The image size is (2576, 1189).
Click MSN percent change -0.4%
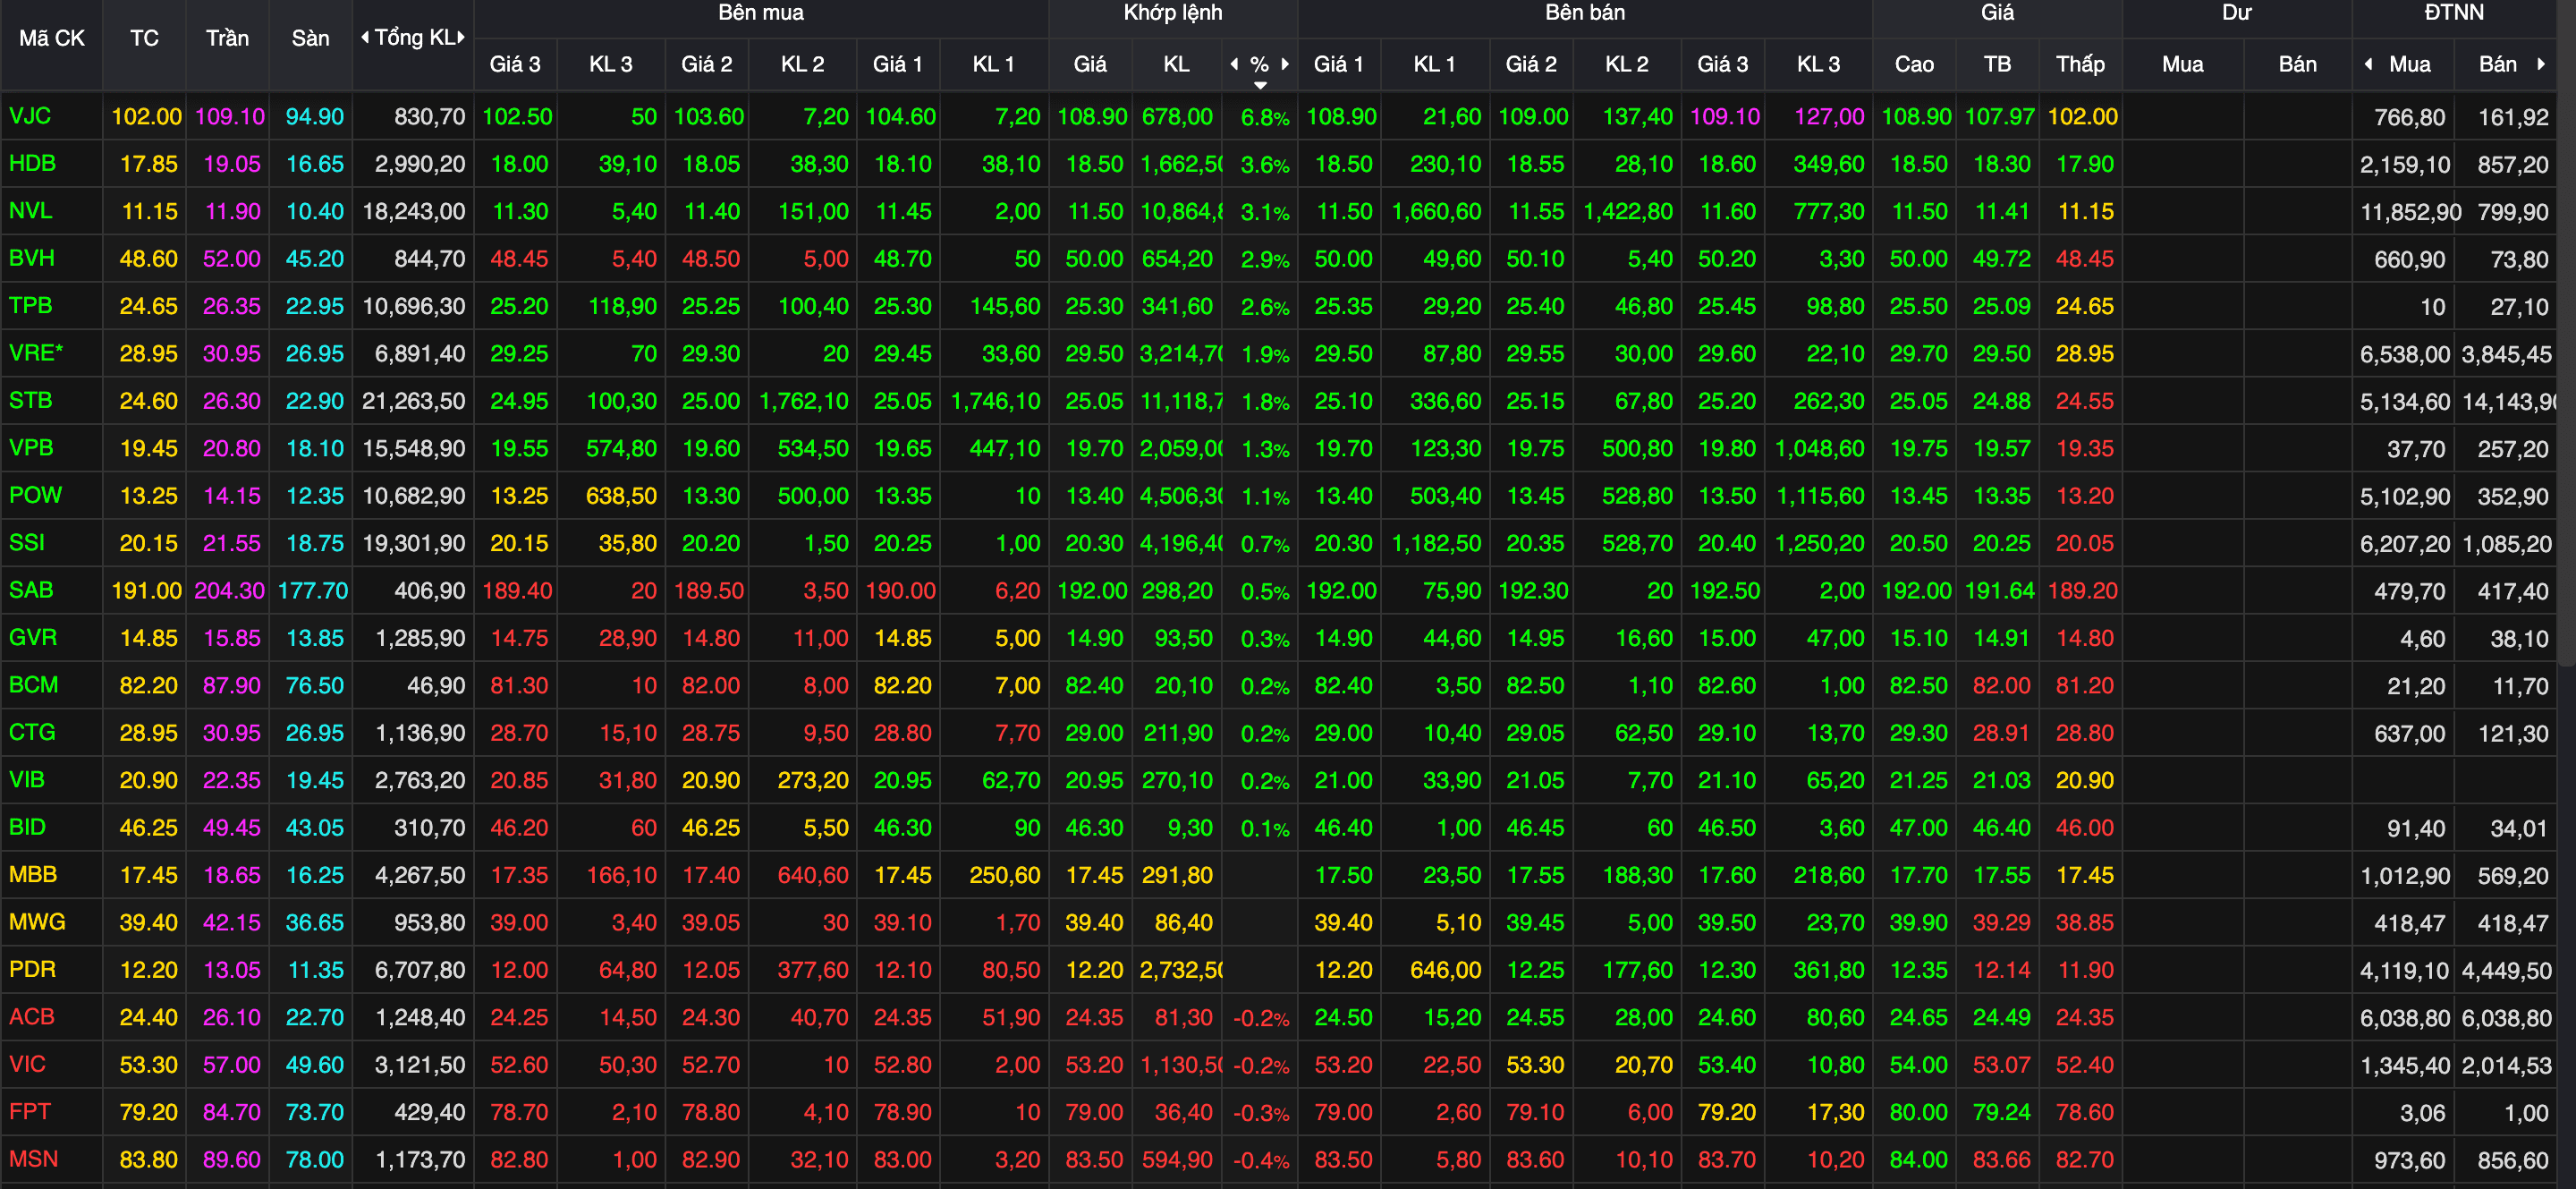[1261, 1160]
